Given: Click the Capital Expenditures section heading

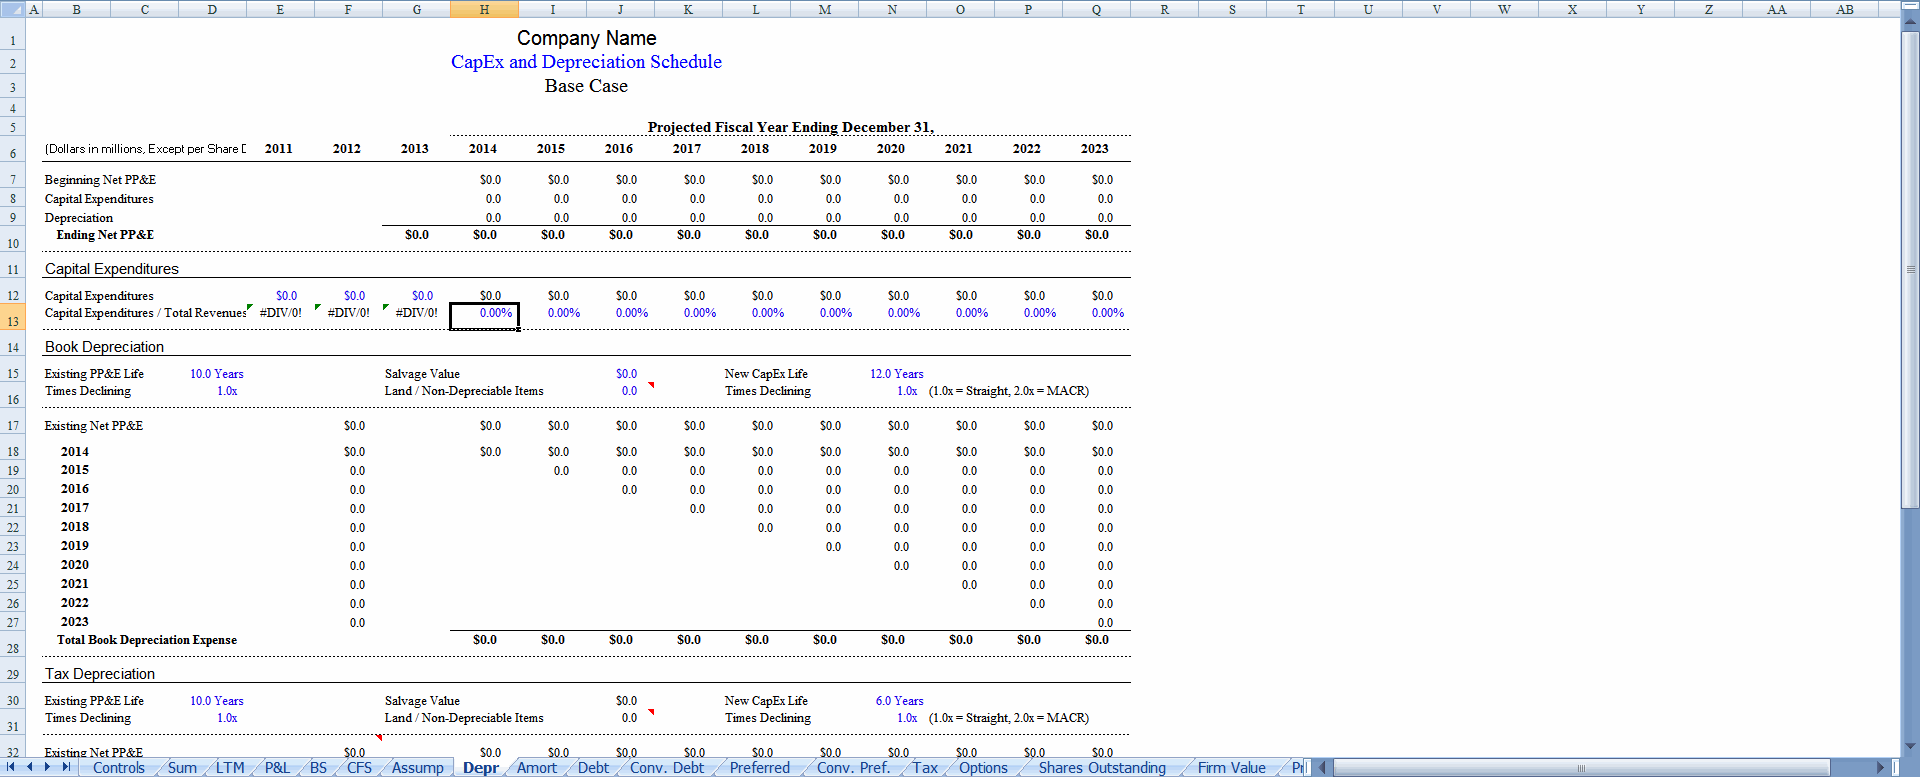Looking at the screenshot, I should pos(112,269).
